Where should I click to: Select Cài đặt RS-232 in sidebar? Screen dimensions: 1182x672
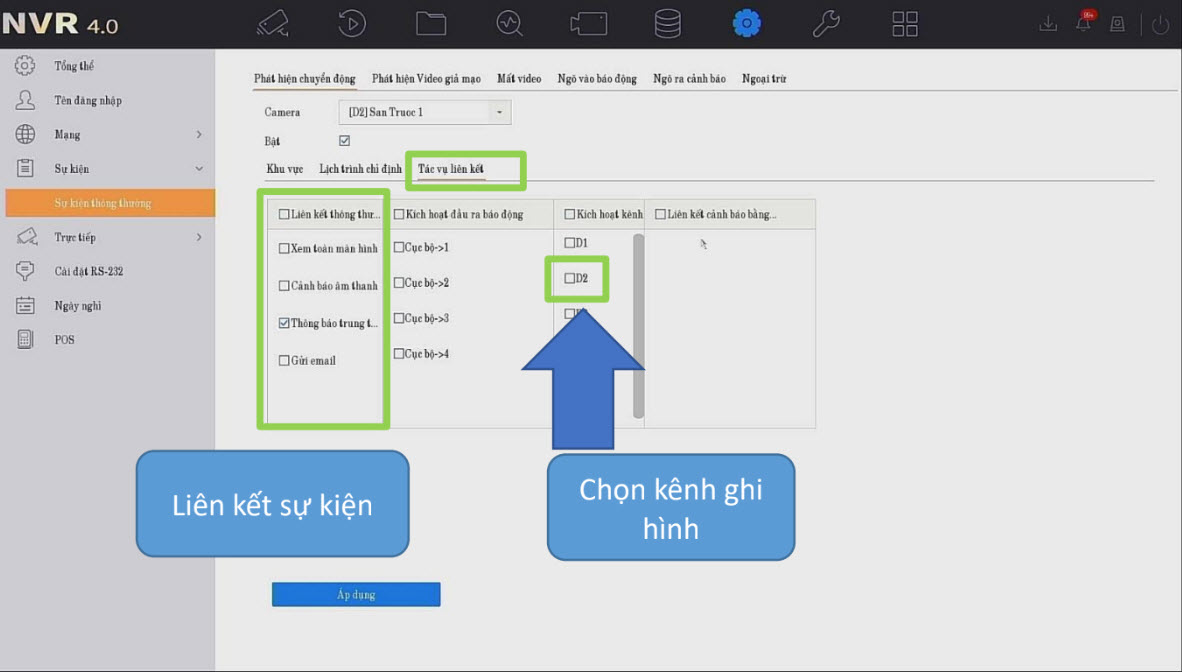pyautogui.click(x=88, y=272)
